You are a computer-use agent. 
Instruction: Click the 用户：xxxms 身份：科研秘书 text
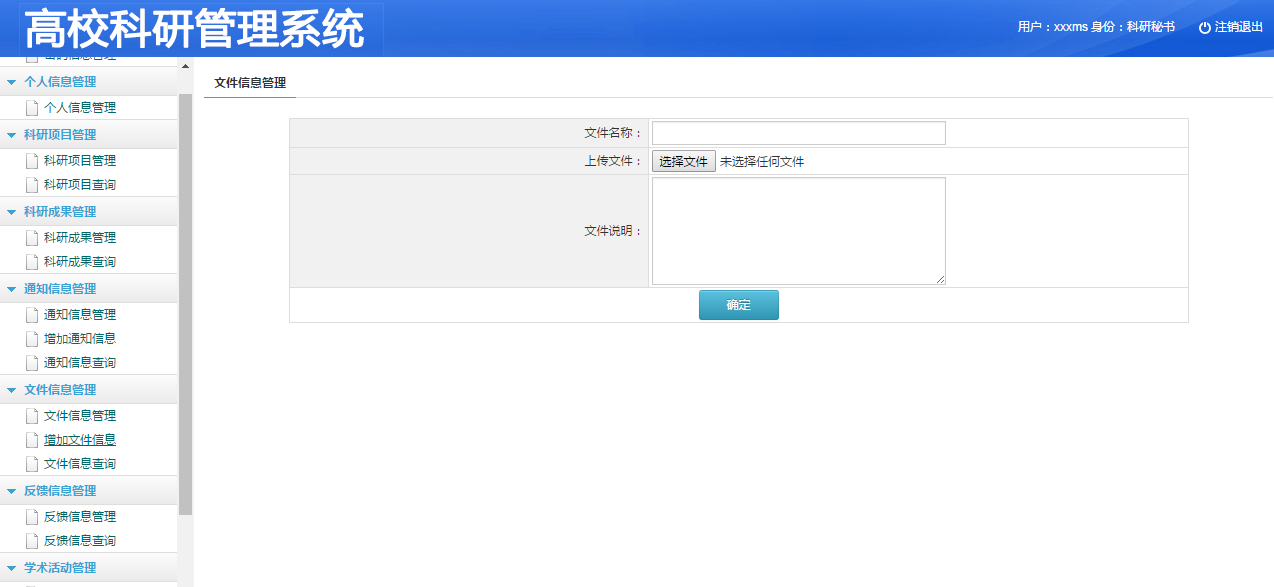pos(1096,28)
